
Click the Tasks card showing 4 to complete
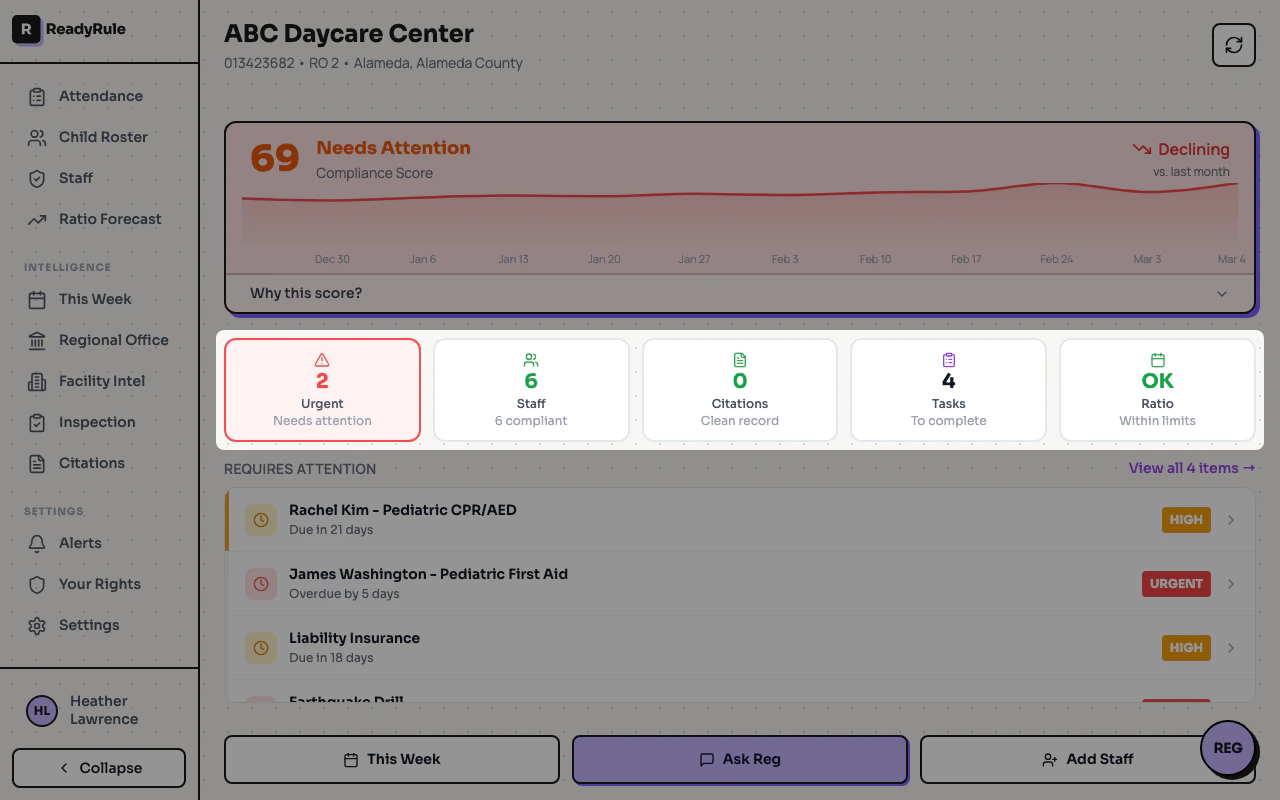point(948,390)
